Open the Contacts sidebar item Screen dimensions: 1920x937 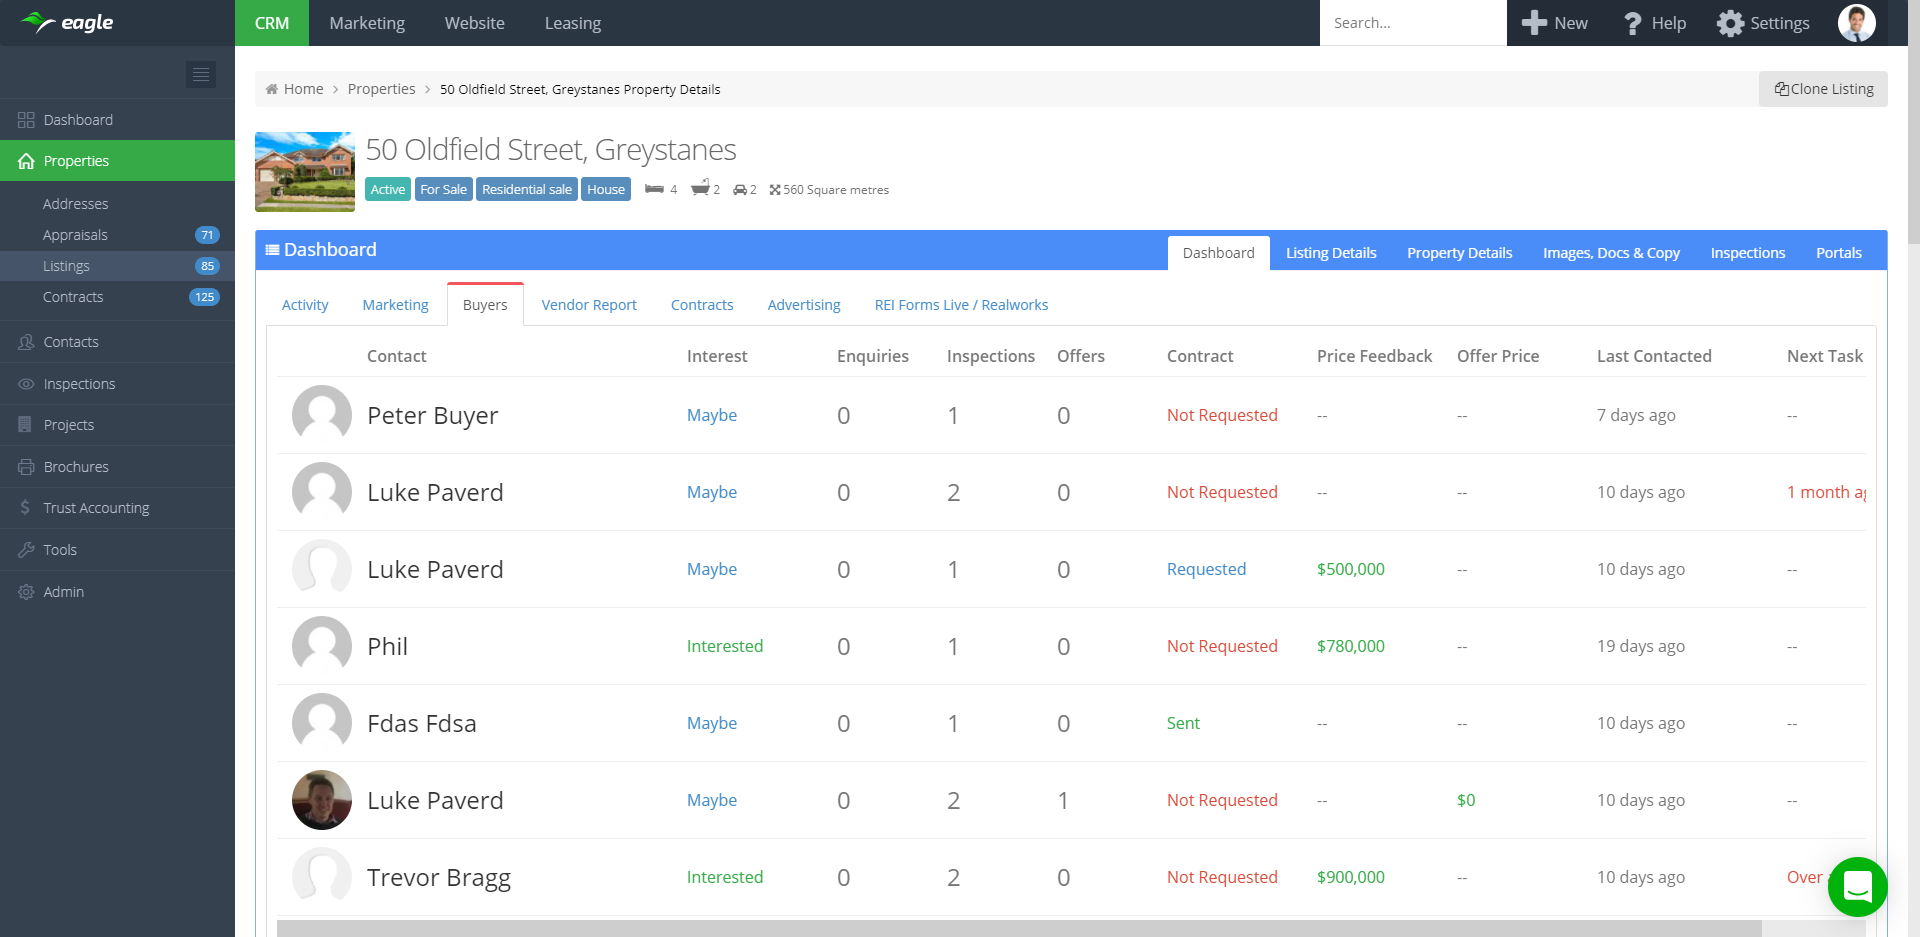tap(71, 342)
